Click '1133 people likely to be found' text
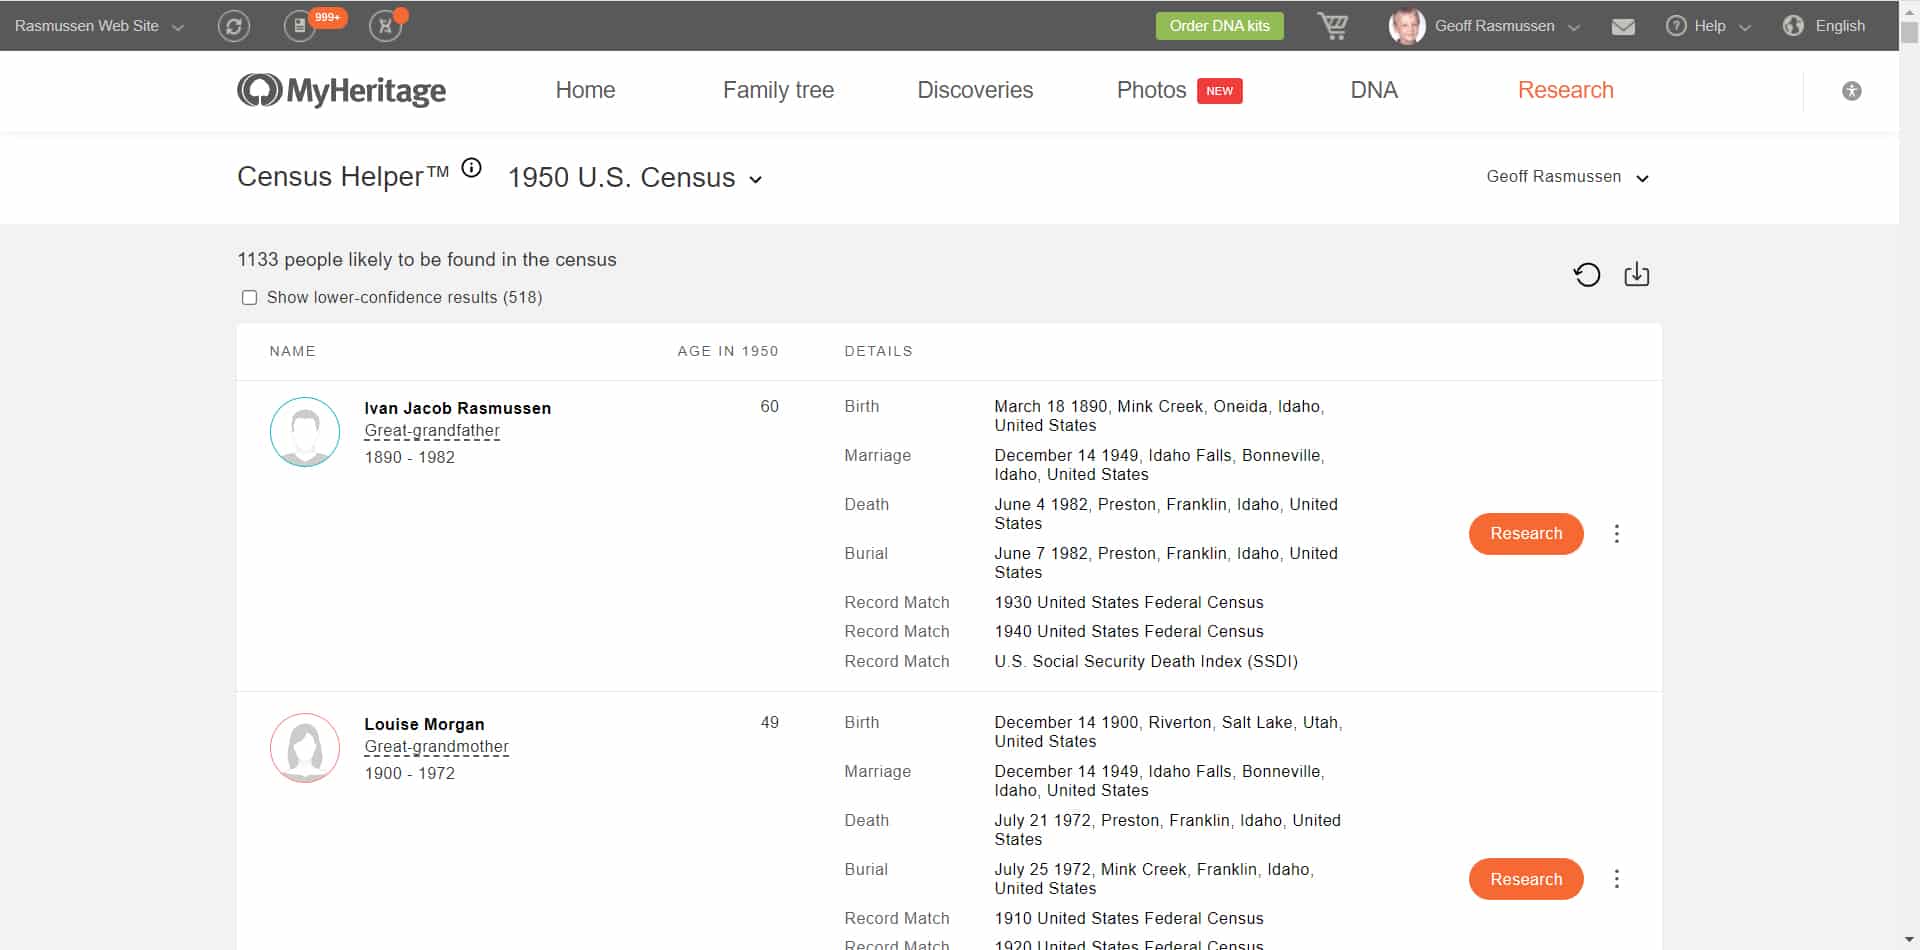The height and width of the screenshot is (950, 1920). pos(427,260)
